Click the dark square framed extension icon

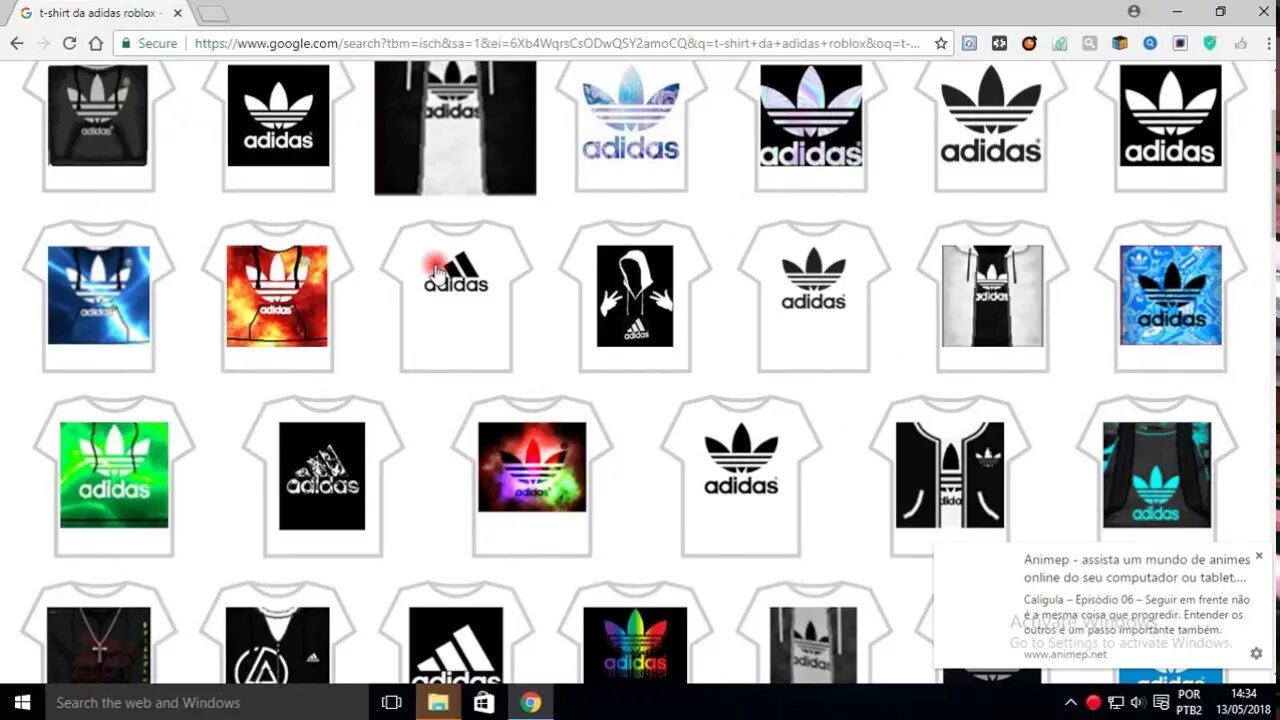tap(1180, 43)
